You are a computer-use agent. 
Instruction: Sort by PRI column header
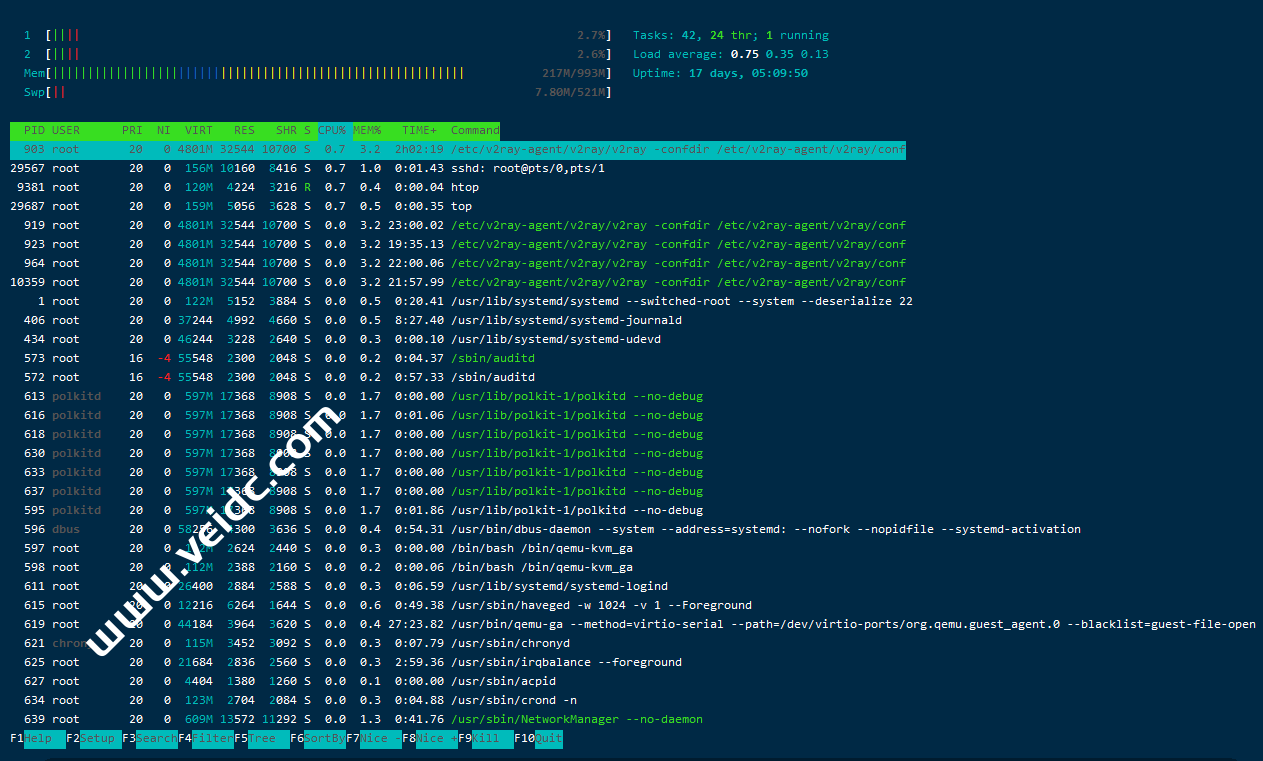[132, 130]
